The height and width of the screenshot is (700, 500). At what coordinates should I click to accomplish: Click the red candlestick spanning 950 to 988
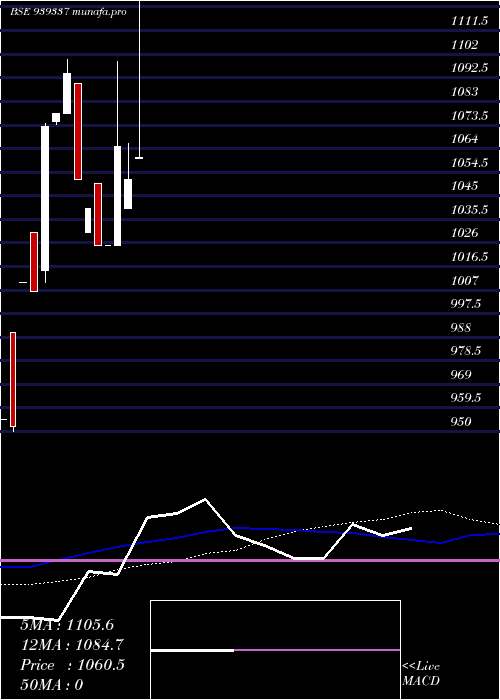pos(13,379)
